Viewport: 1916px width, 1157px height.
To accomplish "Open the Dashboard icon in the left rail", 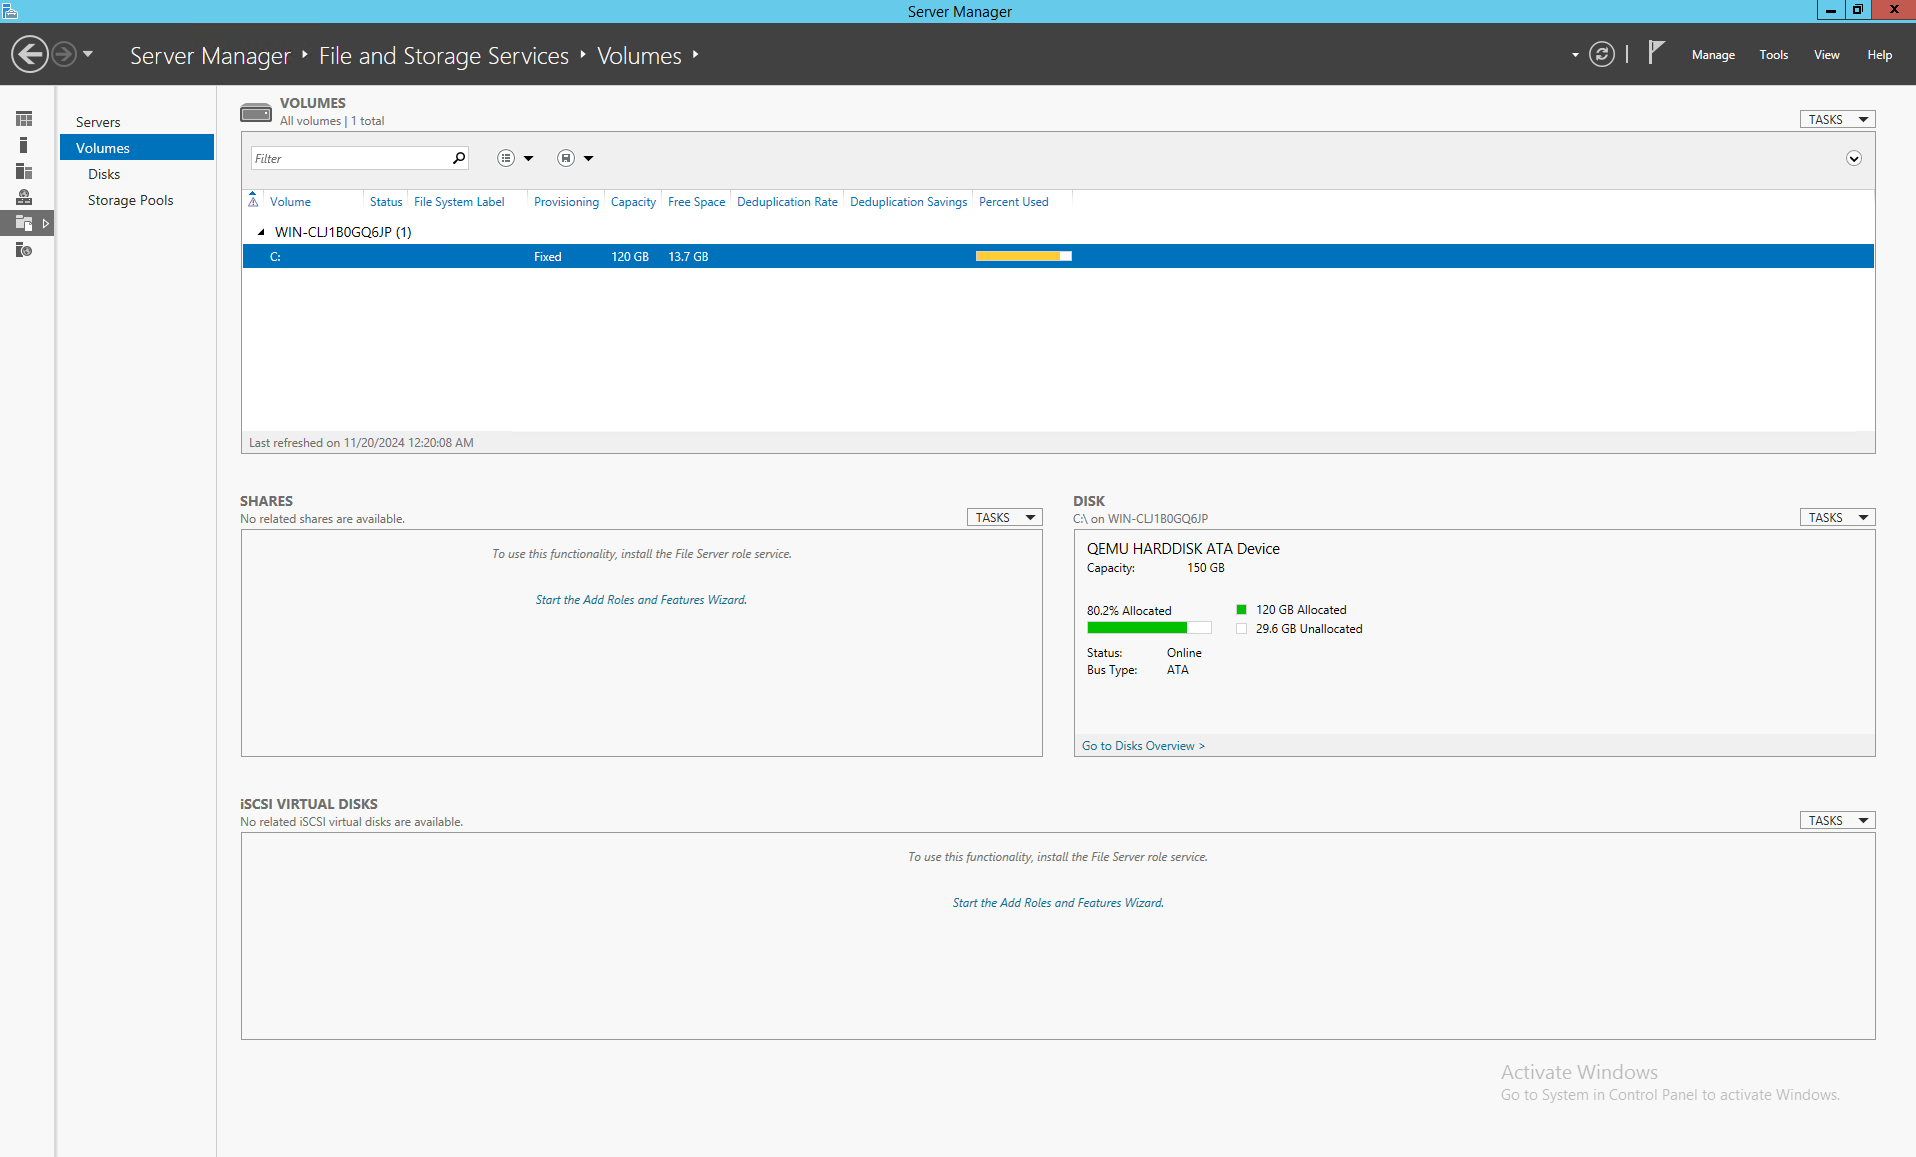I will coord(24,119).
